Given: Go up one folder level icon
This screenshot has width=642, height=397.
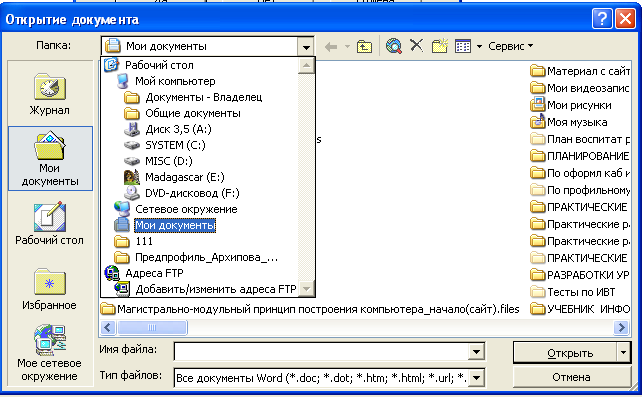Looking at the screenshot, I should [364, 47].
